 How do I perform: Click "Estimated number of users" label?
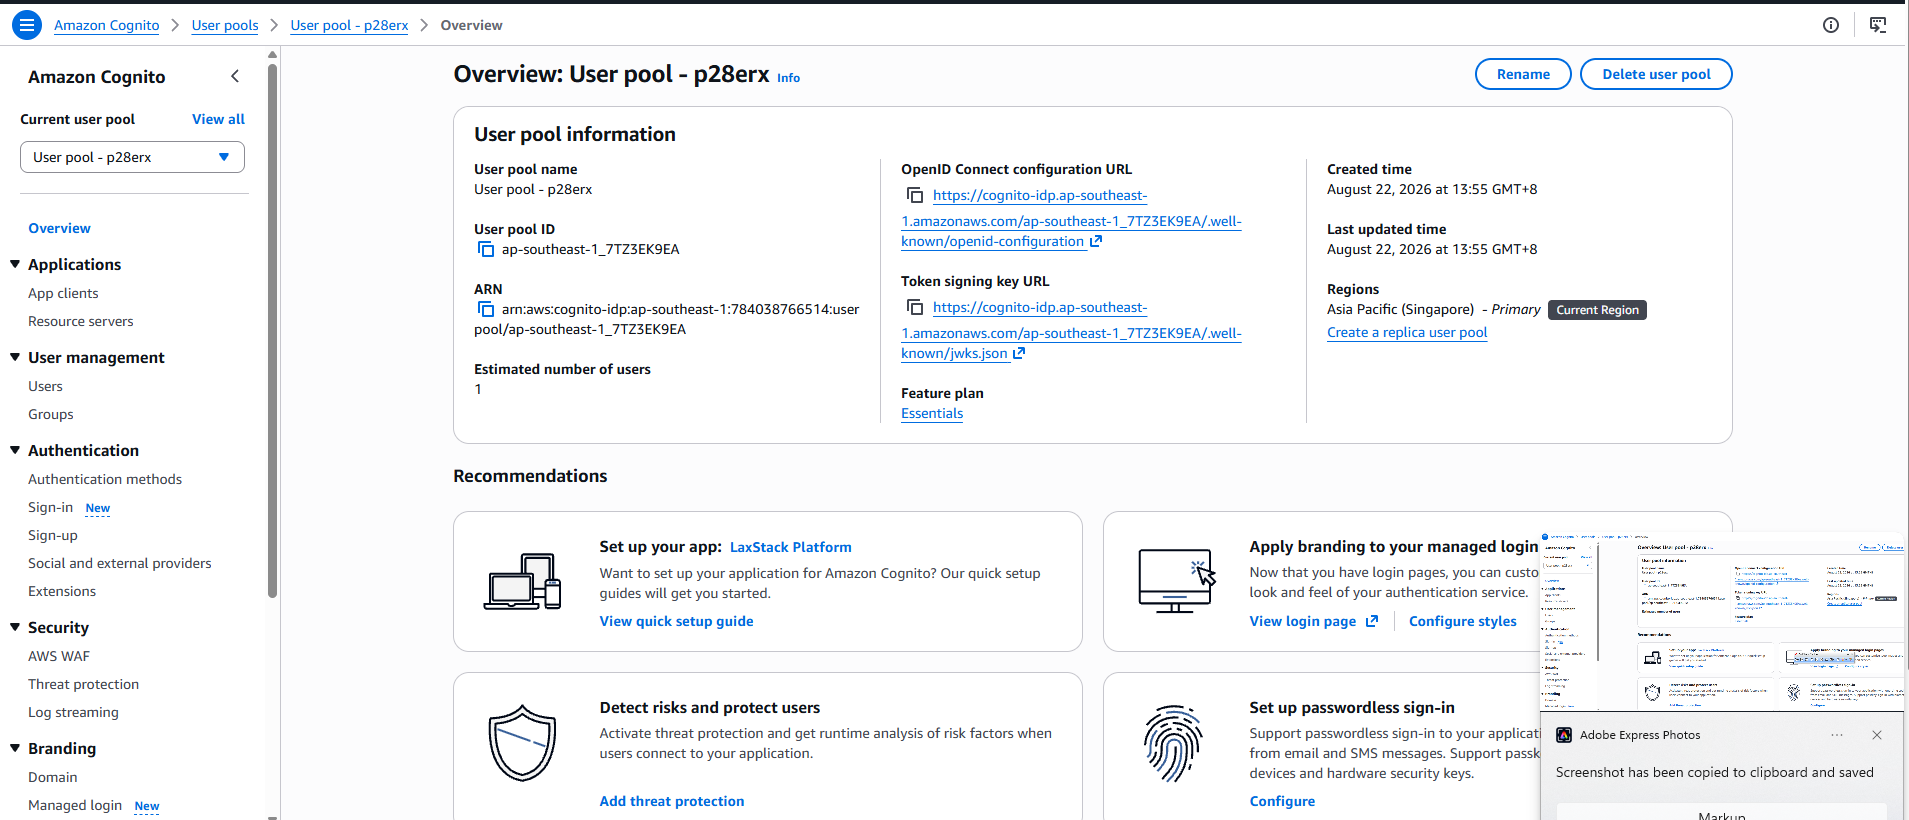[x=562, y=369]
